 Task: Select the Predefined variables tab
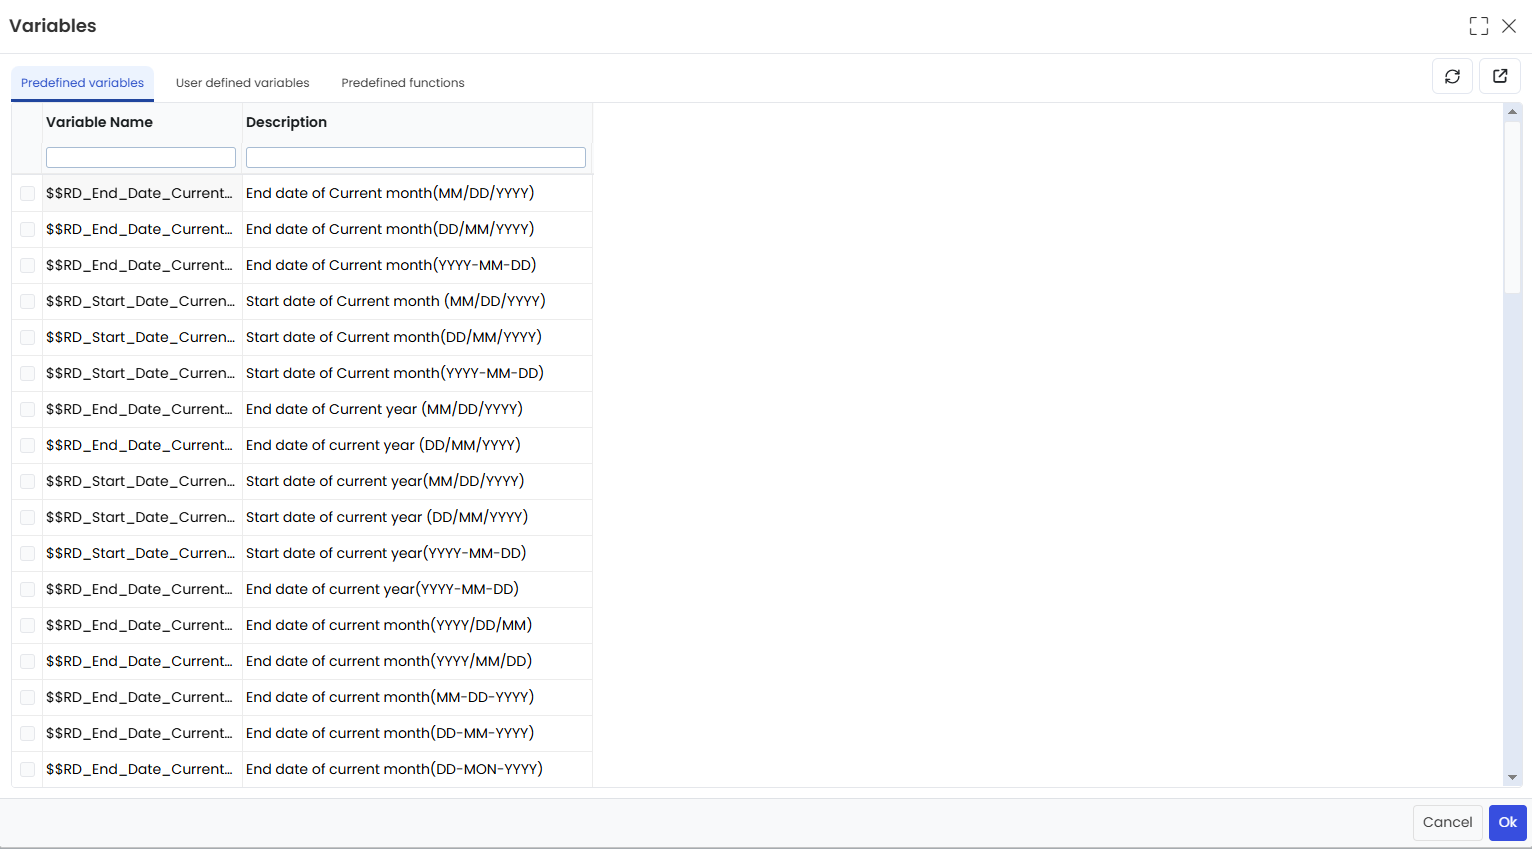[x=82, y=83]
